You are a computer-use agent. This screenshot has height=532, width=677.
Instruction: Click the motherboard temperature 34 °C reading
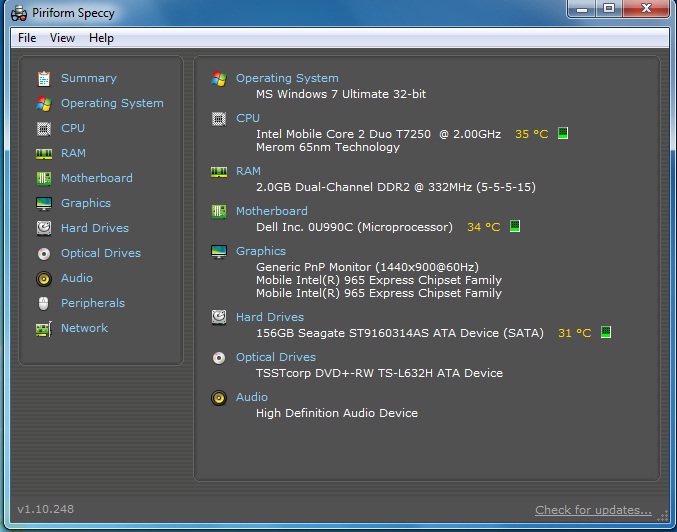[483, 227]
